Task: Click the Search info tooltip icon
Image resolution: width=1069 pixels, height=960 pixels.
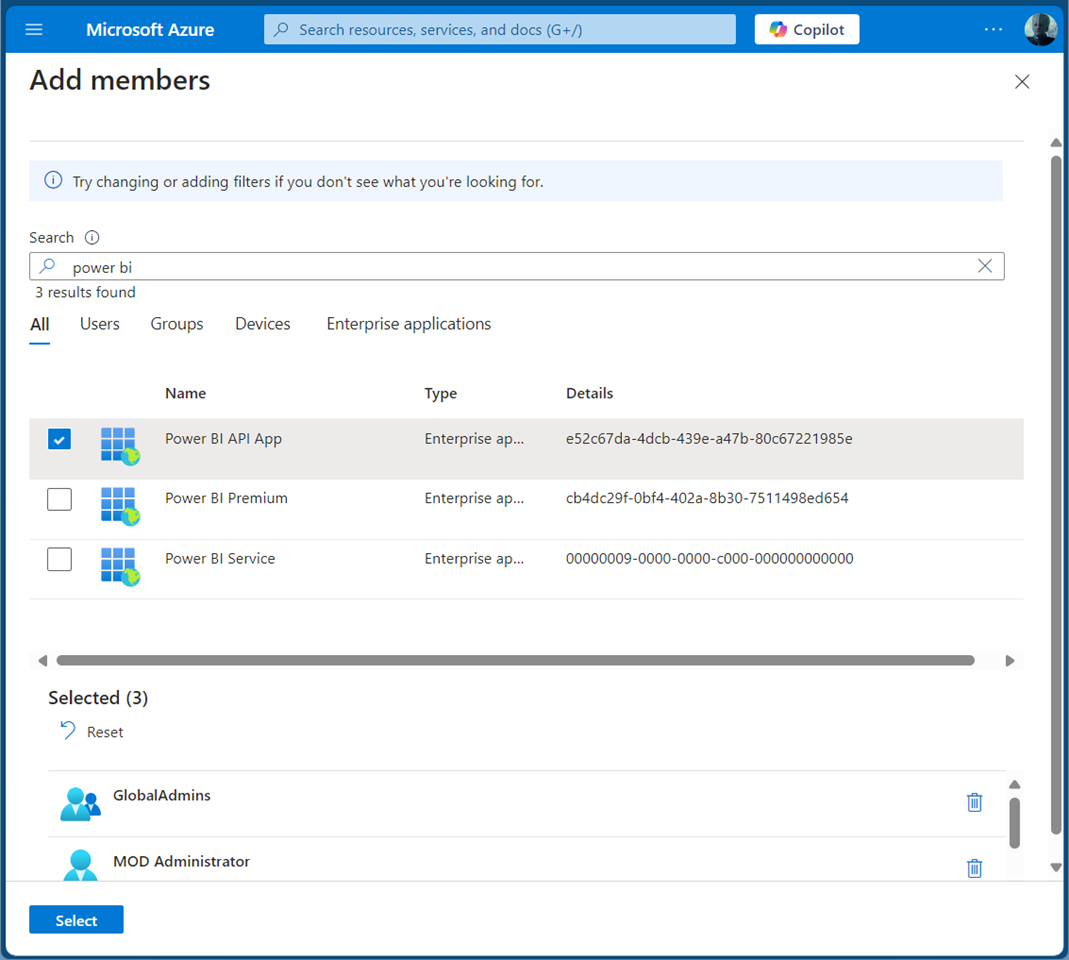Action: pyautogui.click(x=92, y=238)
